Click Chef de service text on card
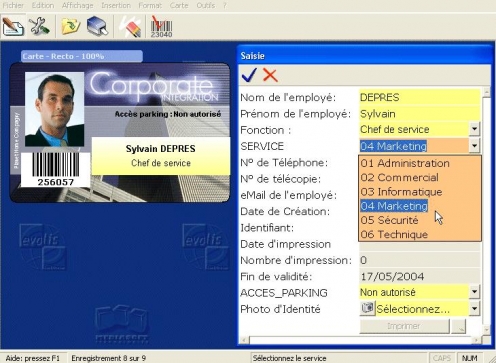Image resolution: width=496 pixels, height=363 pixels. coord(161,163)
